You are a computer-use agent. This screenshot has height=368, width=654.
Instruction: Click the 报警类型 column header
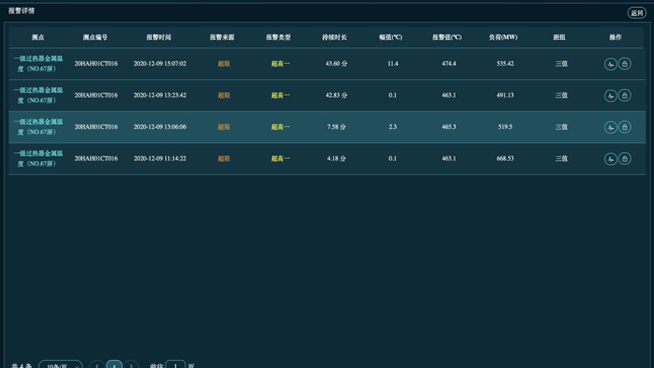click(x=278, y=37)
